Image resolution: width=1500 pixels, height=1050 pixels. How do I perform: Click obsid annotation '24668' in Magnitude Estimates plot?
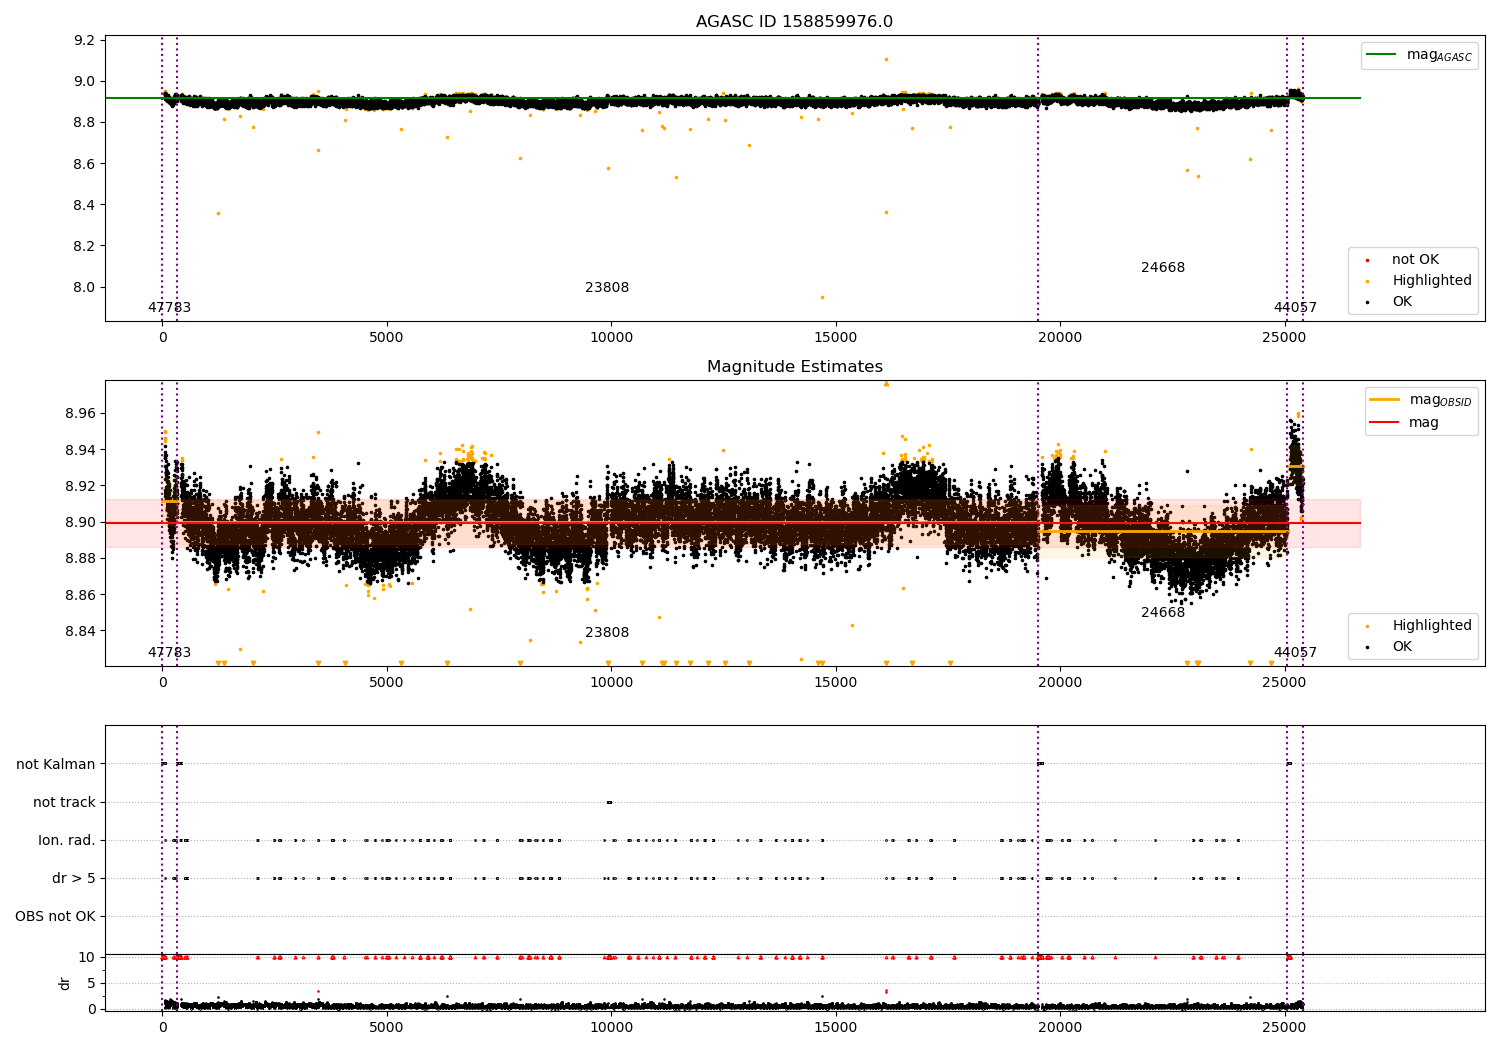[1163, 613]
